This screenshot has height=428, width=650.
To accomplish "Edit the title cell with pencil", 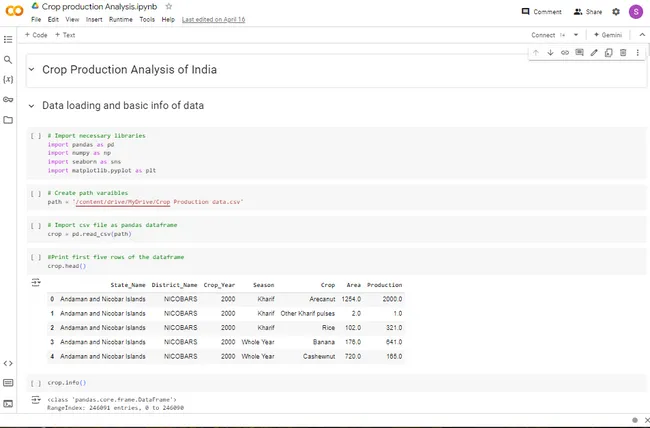I will tap(594, 53).
